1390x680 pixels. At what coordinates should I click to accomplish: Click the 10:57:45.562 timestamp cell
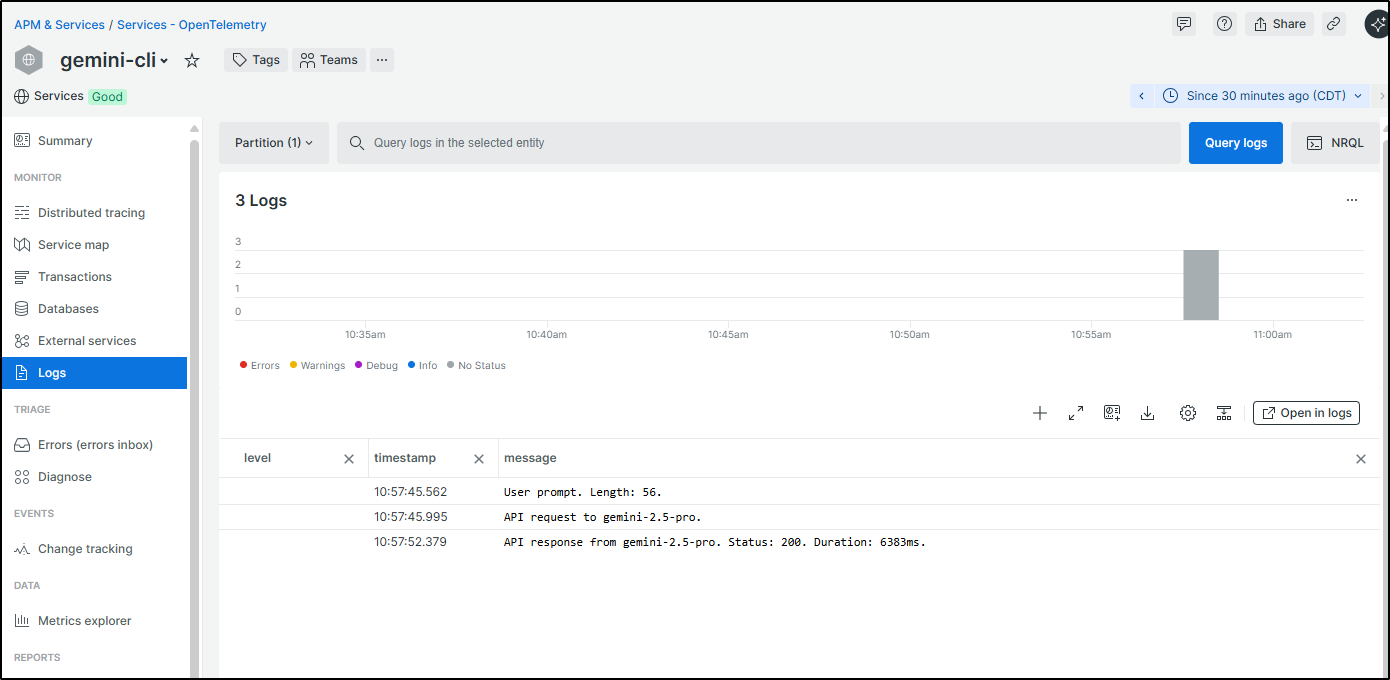tap(411, 492)
